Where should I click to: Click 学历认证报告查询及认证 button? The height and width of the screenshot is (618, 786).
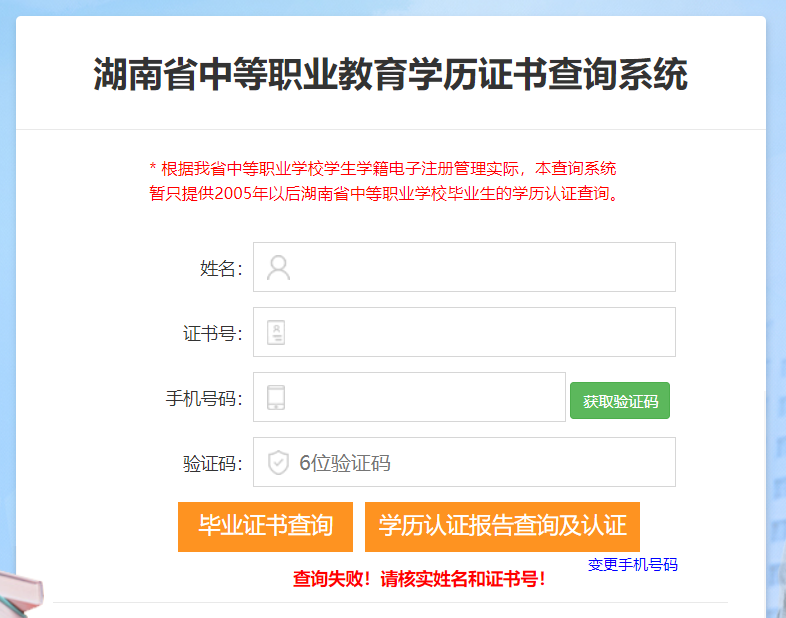point(502,527)
